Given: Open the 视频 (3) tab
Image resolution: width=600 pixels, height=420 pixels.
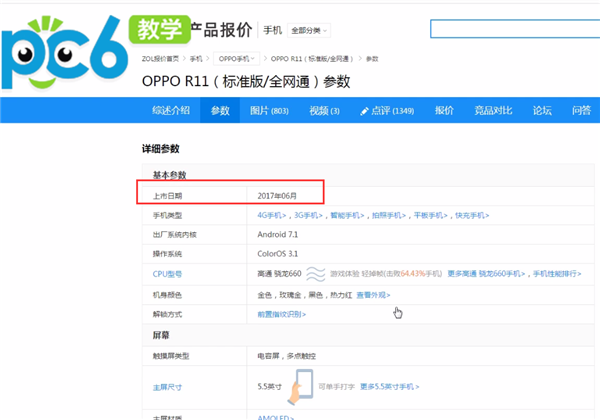Looking at the screenshot, I should coord(324,111).
